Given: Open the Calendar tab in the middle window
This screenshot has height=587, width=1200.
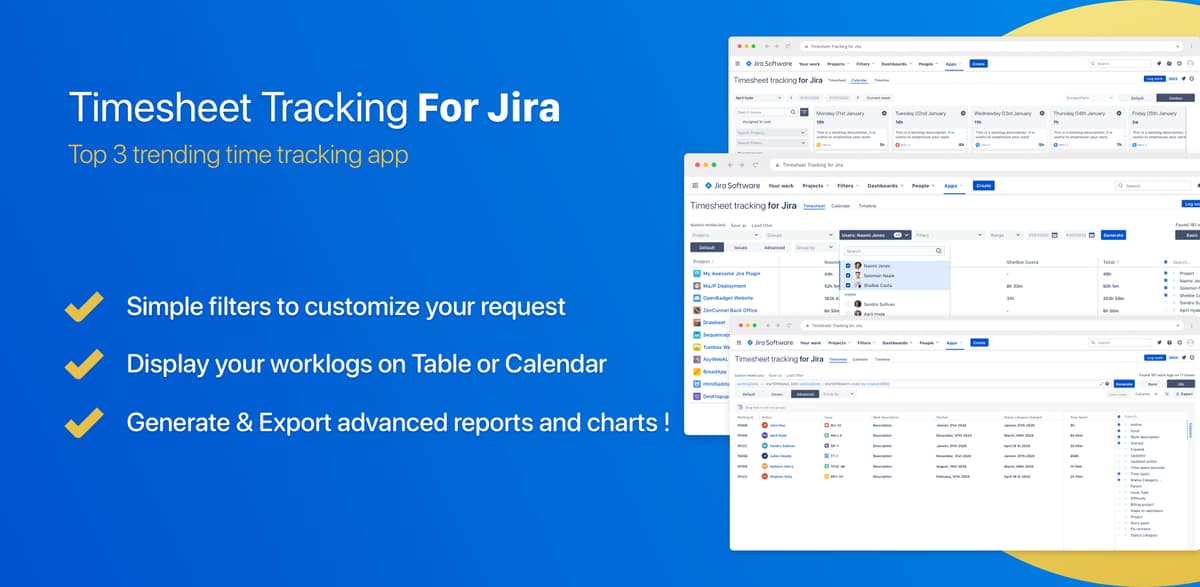Looking at the screenshot, I should (x=839, y=206).
